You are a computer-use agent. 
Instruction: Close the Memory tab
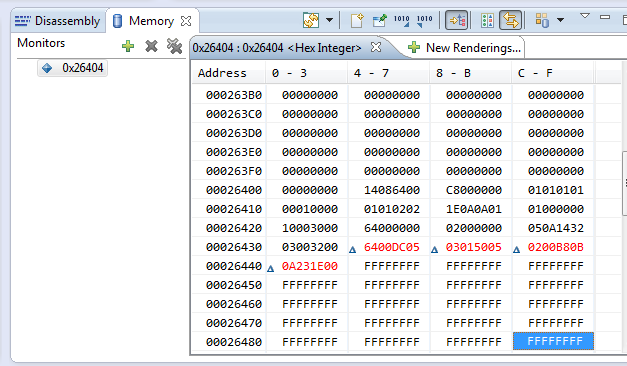(x=186, y=21)
